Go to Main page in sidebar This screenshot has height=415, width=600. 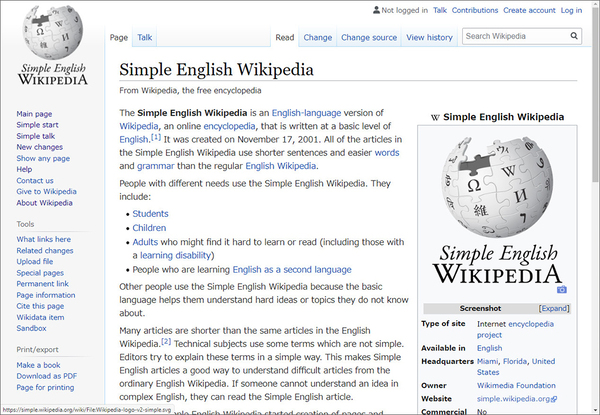[34, 114]
